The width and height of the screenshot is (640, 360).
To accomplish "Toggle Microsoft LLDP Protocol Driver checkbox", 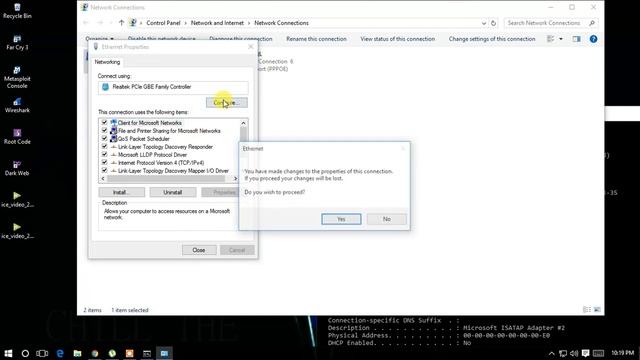I will tap(104, 154).
